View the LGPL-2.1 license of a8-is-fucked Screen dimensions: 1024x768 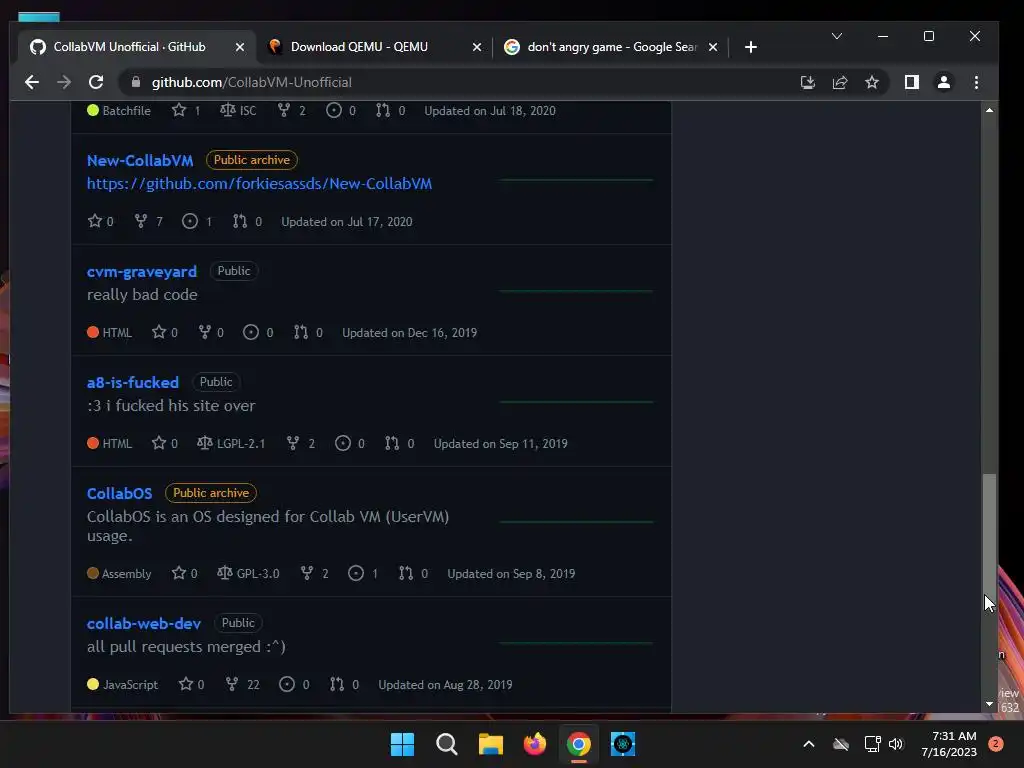(231, 443)
